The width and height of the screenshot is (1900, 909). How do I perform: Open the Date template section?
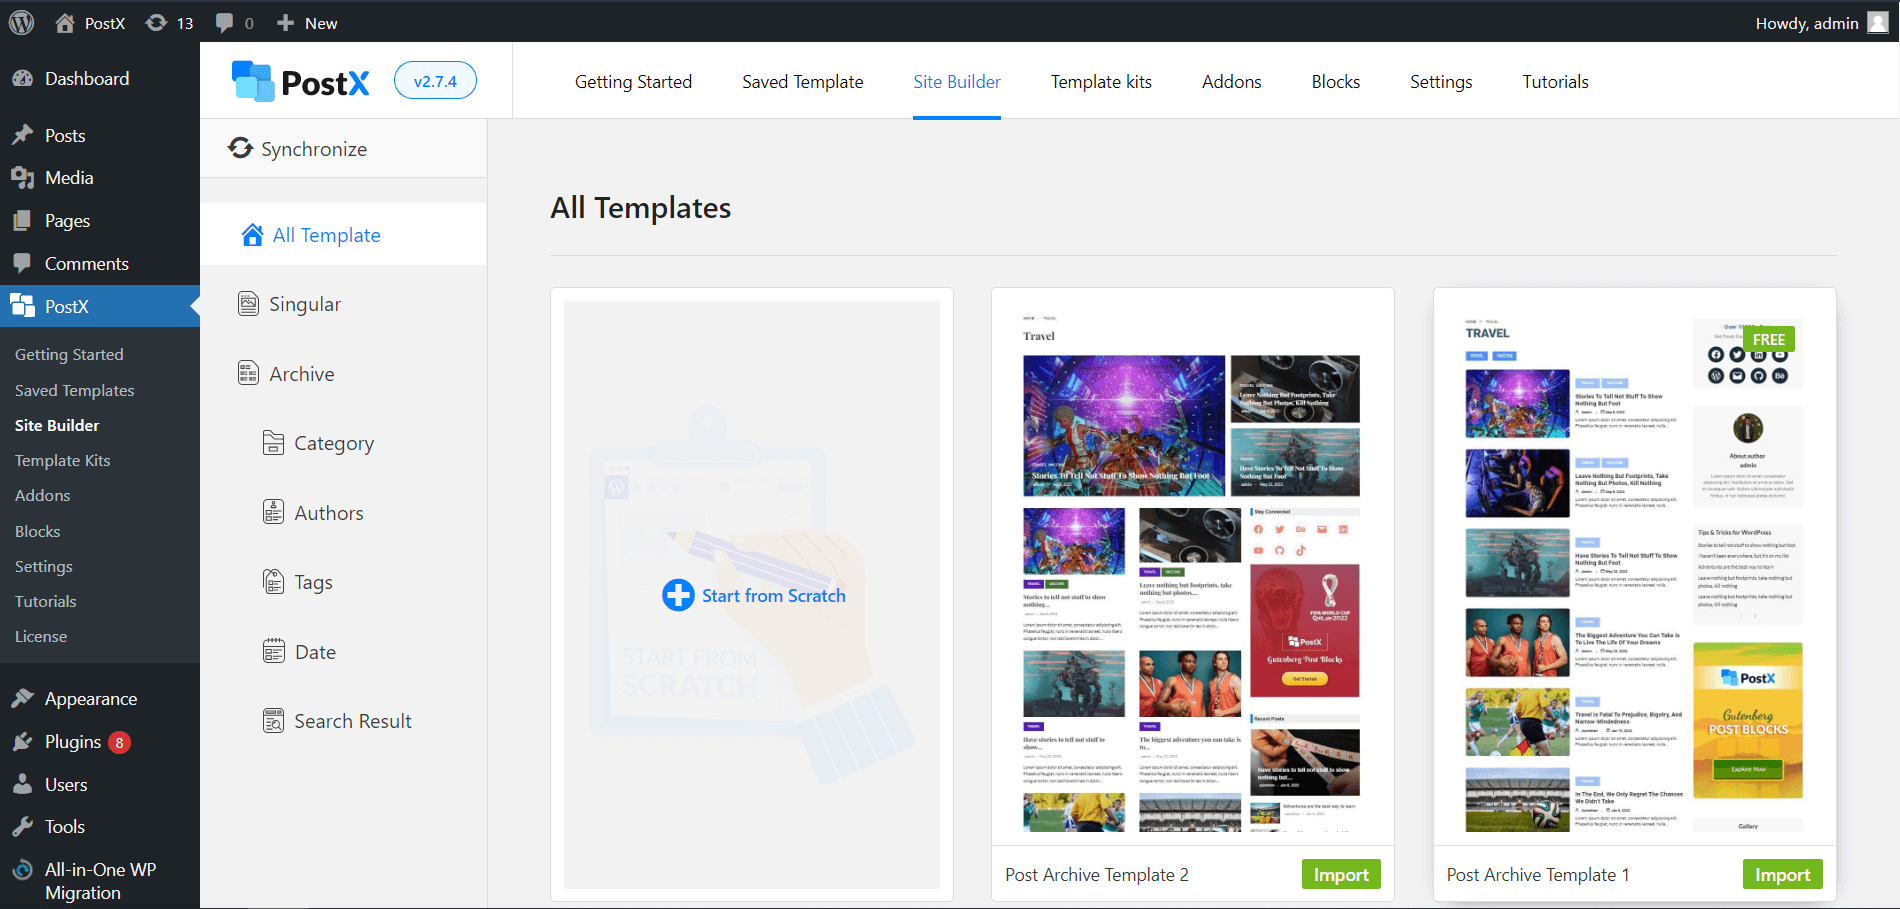[x=273, y=650]
